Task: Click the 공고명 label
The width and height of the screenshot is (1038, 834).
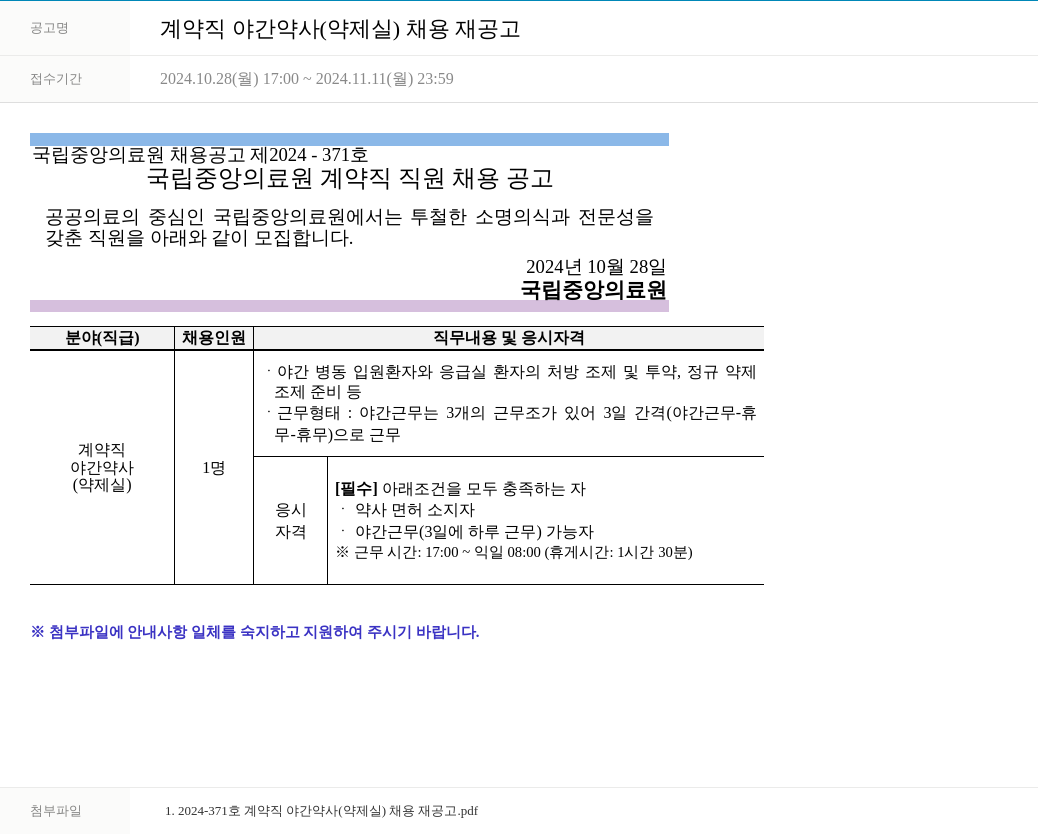Action: coord(49,28)
